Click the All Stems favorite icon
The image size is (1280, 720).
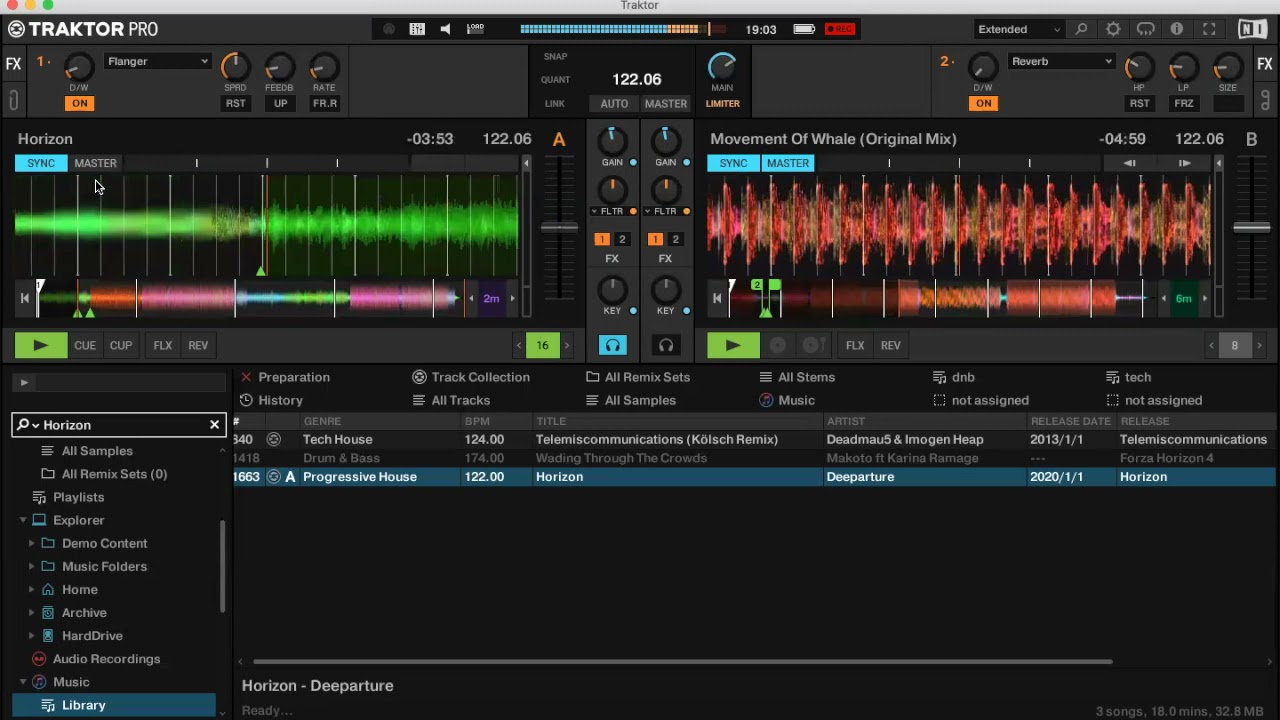(765, 377)
